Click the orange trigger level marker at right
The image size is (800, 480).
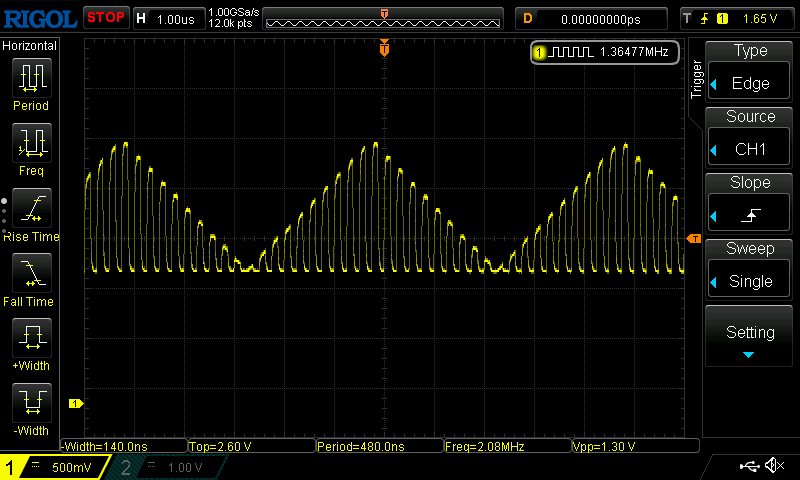coord(694,239)
